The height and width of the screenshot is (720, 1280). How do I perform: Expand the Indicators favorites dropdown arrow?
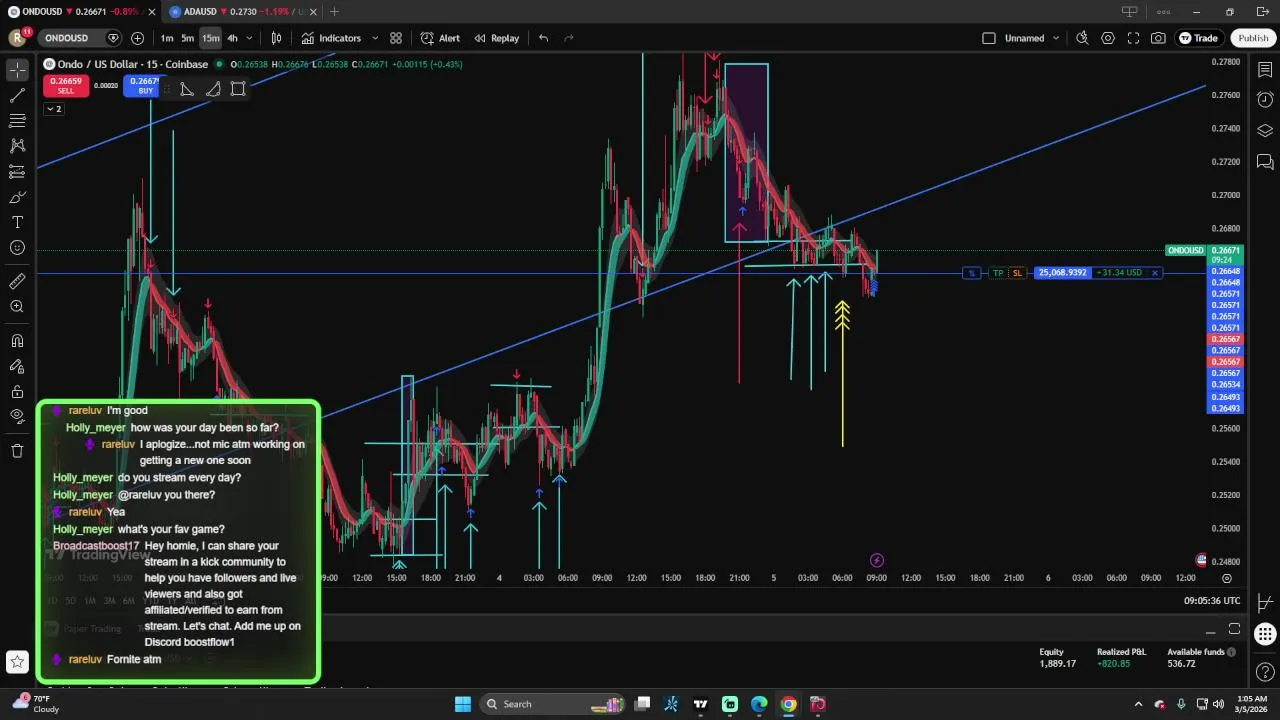tap(375, 38)
